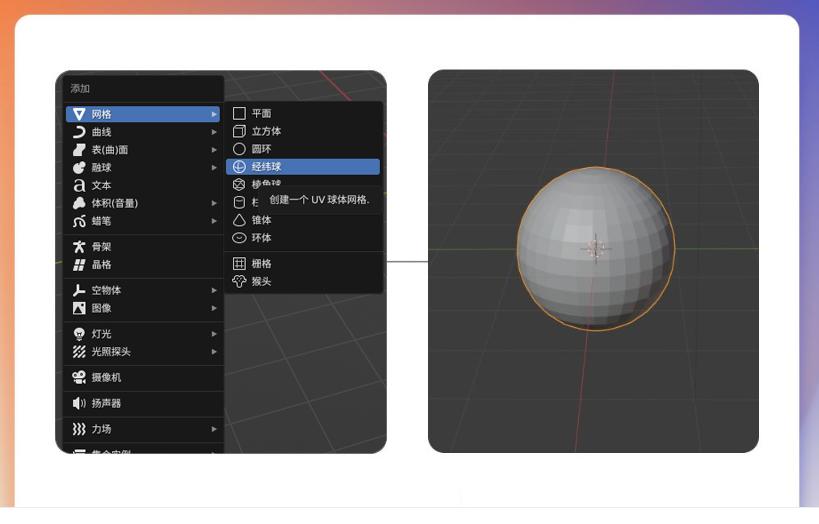Viewport: 819px width, 524px height.
Task: Click the 环体 torus mesh icon
Action: 239,238
